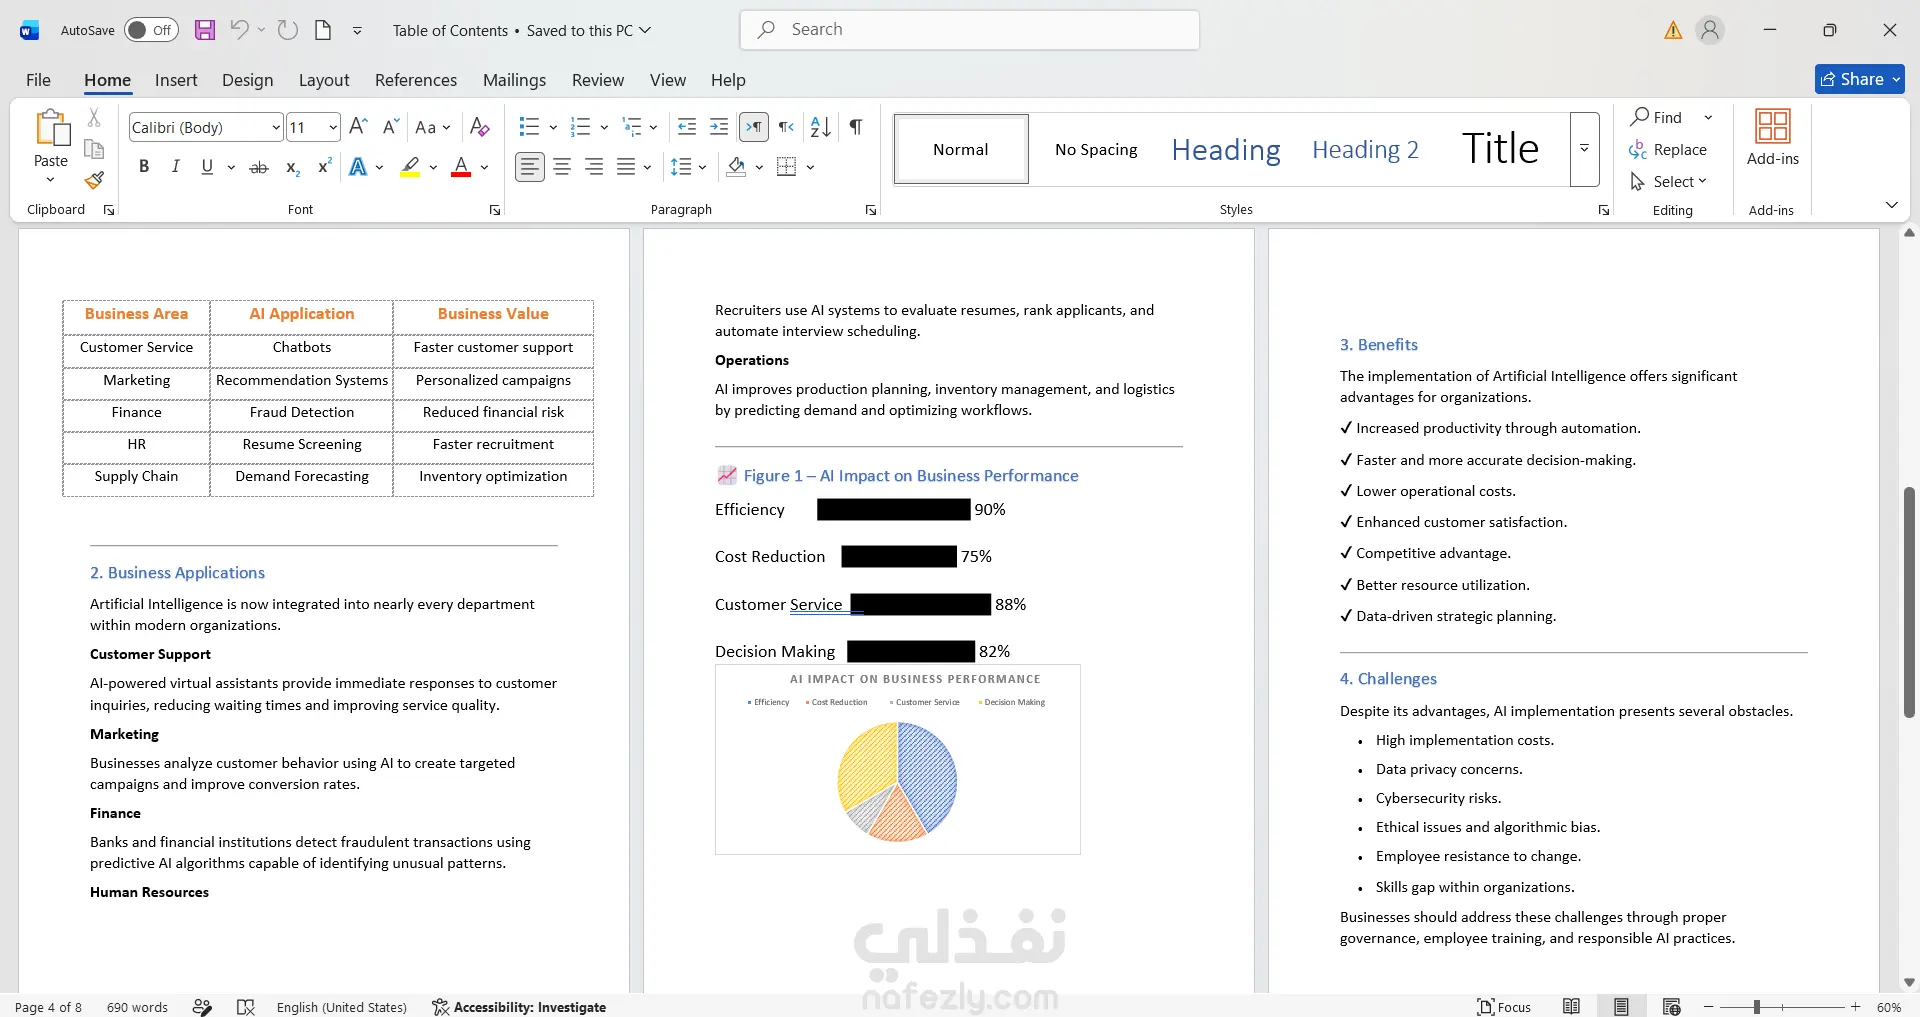Expand the Styles gallery
Viewport: 1920px width, 1017px height.
[1585, 149]
